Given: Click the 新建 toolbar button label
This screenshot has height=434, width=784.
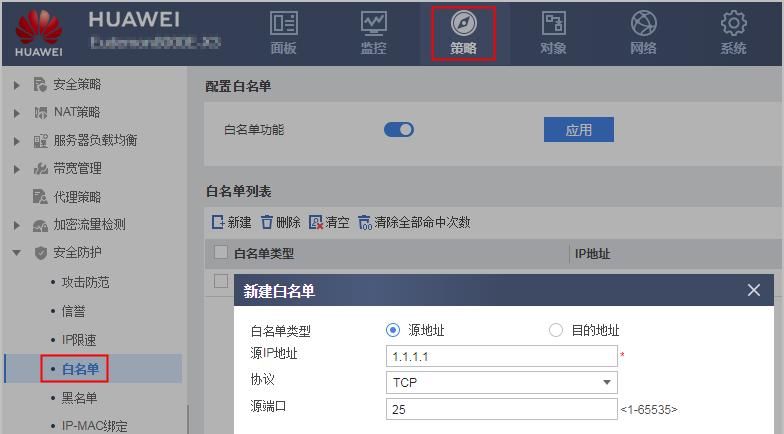Looking at the screenshot, I should pos(240,222).
